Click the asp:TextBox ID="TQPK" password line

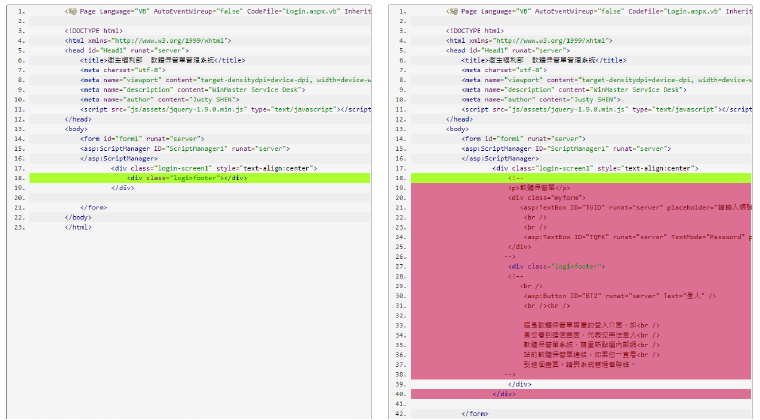tap(638, 237)
